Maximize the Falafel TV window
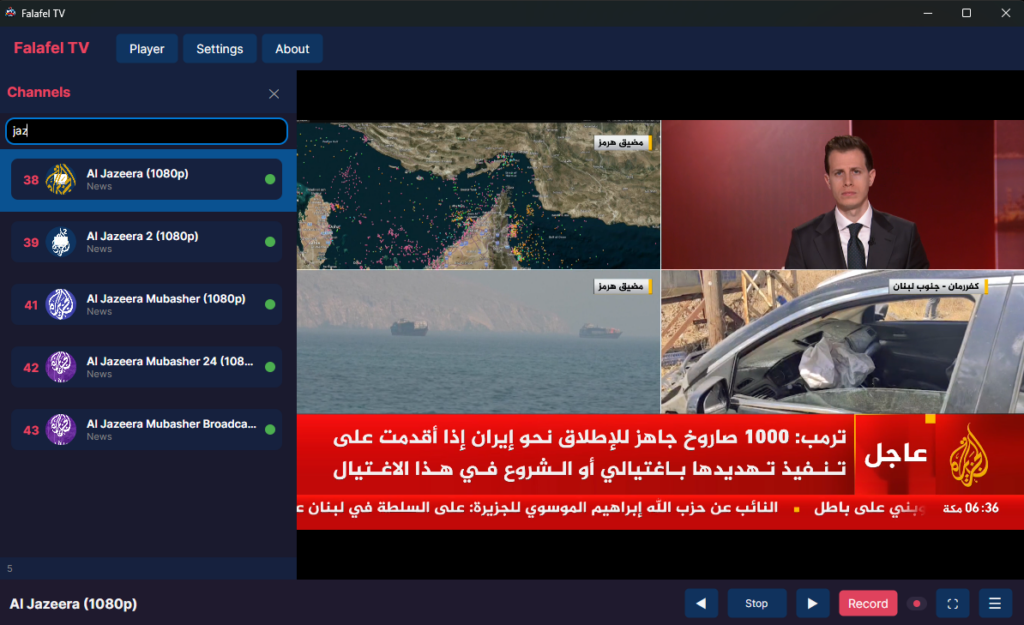Viewport: 1024px width, 625px height. point(967,13)
